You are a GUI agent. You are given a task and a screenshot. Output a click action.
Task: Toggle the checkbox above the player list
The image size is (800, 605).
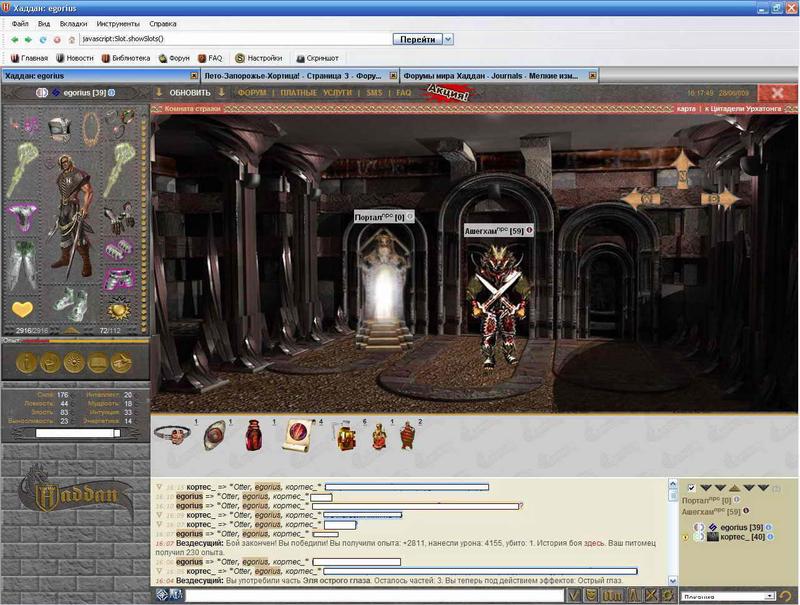691,488
